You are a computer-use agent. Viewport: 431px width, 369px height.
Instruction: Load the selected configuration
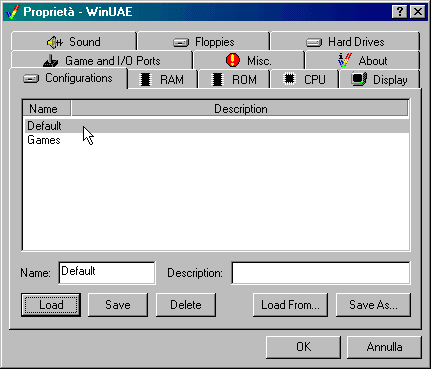point(51,305)
